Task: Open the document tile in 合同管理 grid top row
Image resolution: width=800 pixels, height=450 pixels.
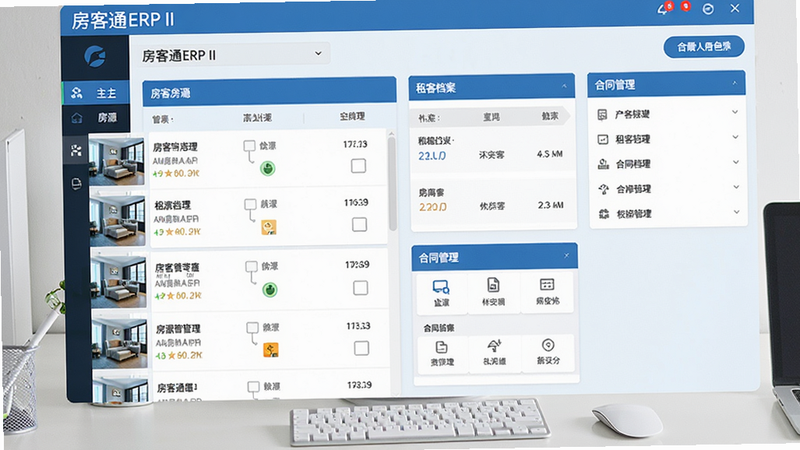Action: pyautogui.click(x=493, y=292)
